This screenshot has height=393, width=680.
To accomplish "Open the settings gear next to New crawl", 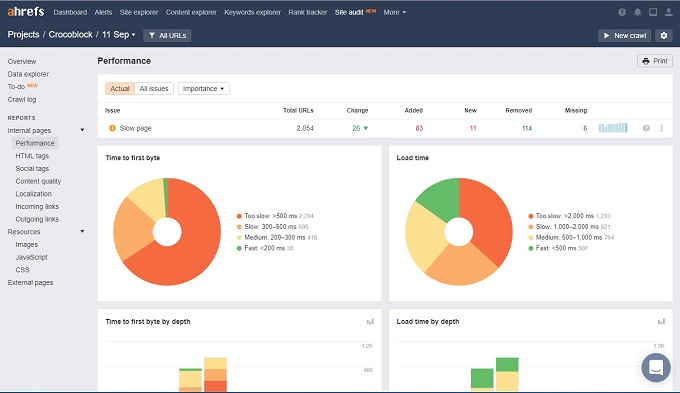I will click(x=664, y=36).
